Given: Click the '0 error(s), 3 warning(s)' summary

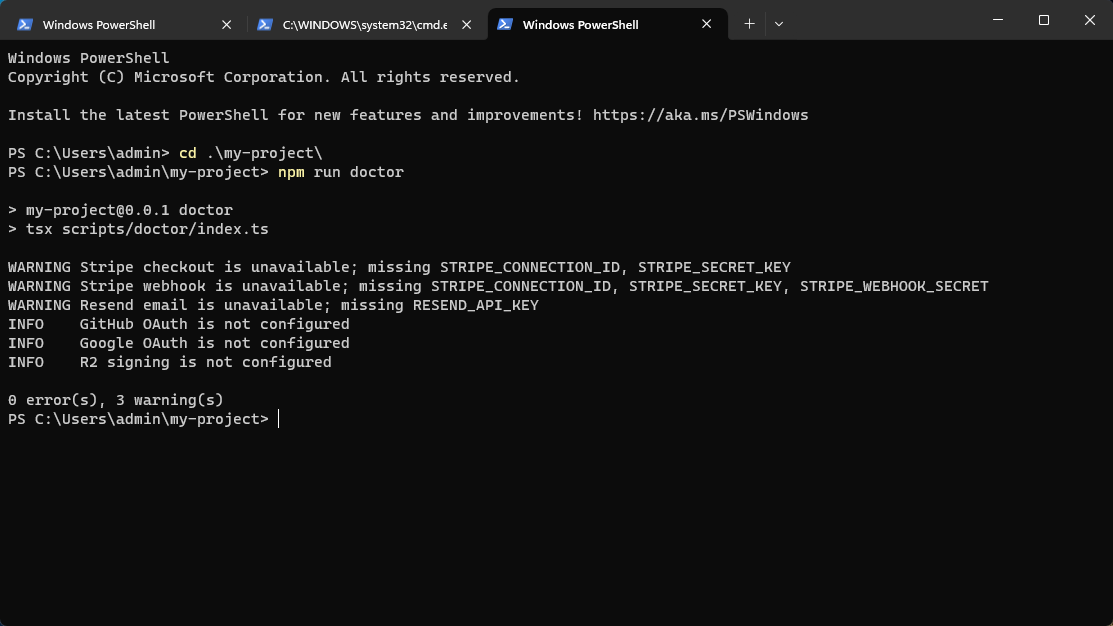Looking at the screenshot, I should (x=116, y=400).
